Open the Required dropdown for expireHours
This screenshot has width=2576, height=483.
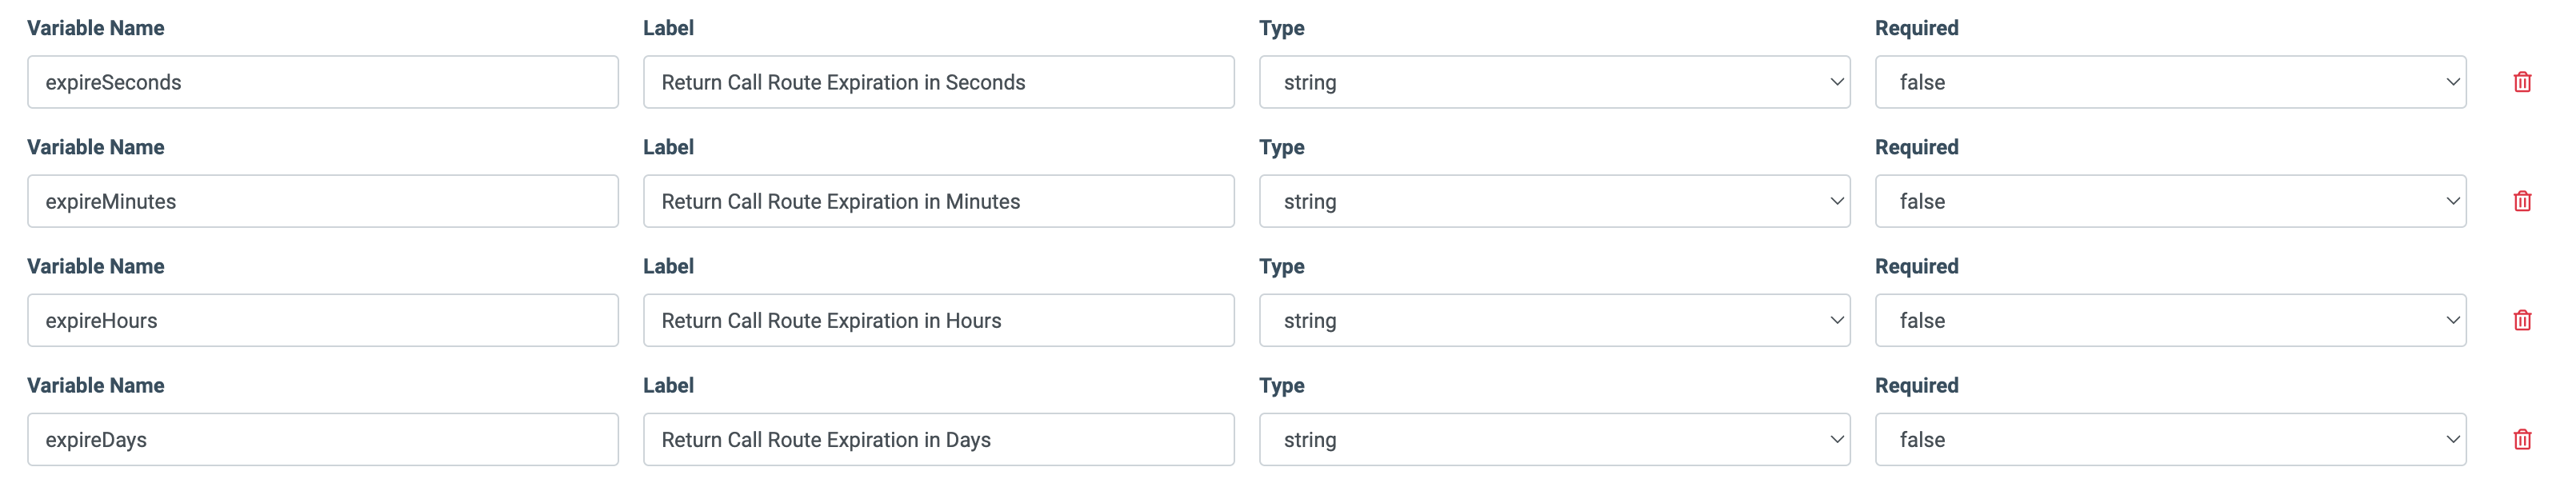[x=2169, y=320]
